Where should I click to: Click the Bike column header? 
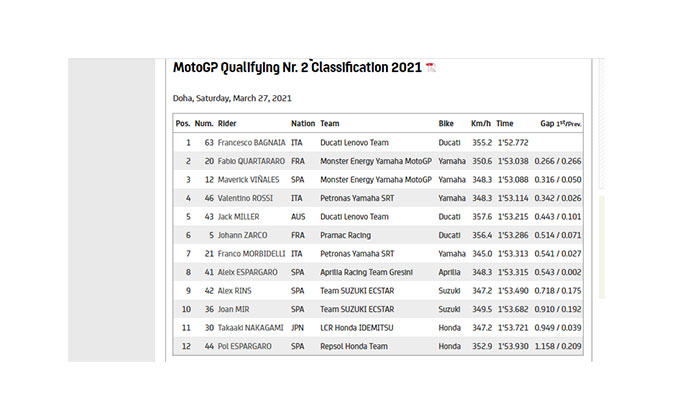pos(446,123)
